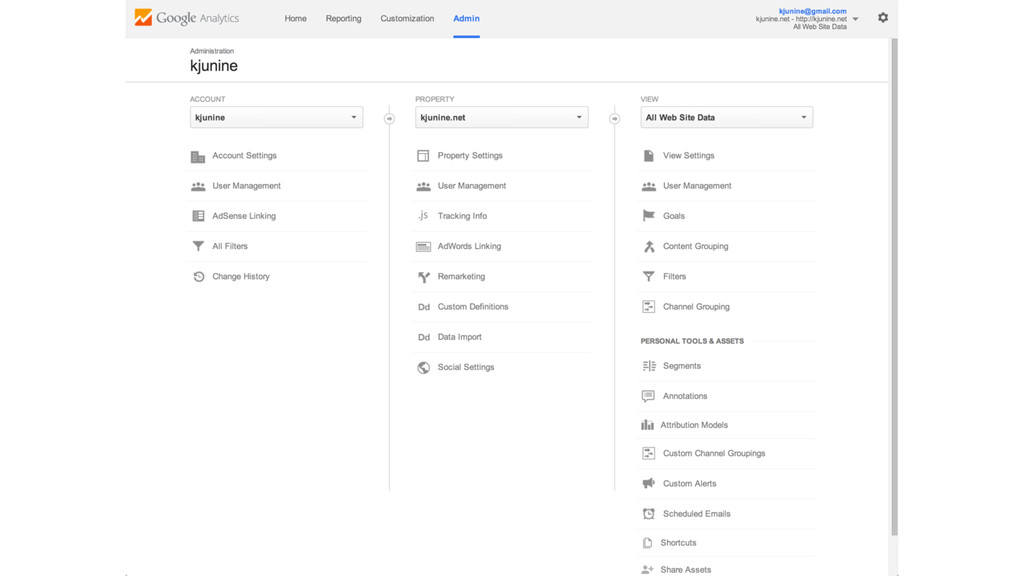Image resolution: width=1024 pixels, height=576 pixels.
Task: Click the kjunine@gmail.com email link
Action: click(x=812, y=11)
